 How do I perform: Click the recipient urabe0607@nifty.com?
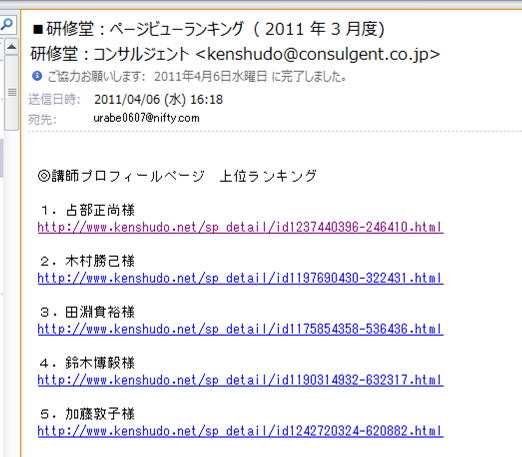point(146,118)
